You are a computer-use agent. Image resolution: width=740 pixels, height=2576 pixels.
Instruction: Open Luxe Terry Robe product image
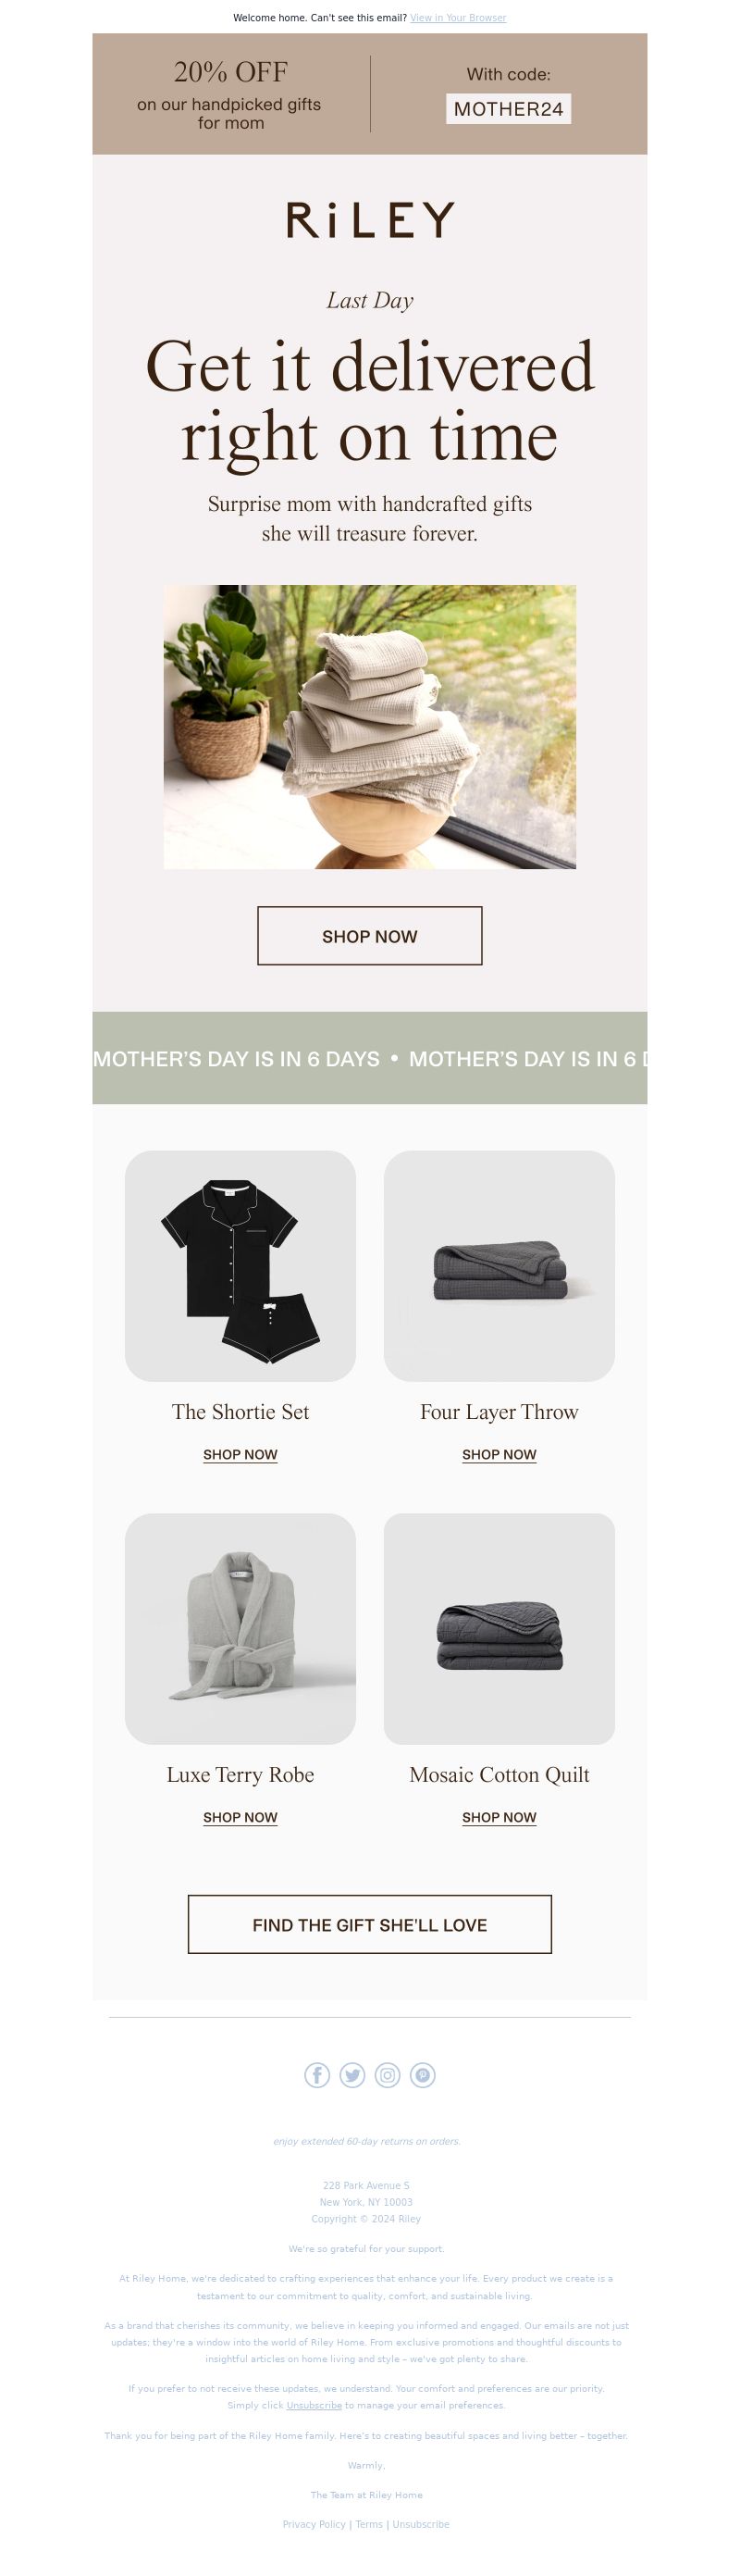point(240,1629)
